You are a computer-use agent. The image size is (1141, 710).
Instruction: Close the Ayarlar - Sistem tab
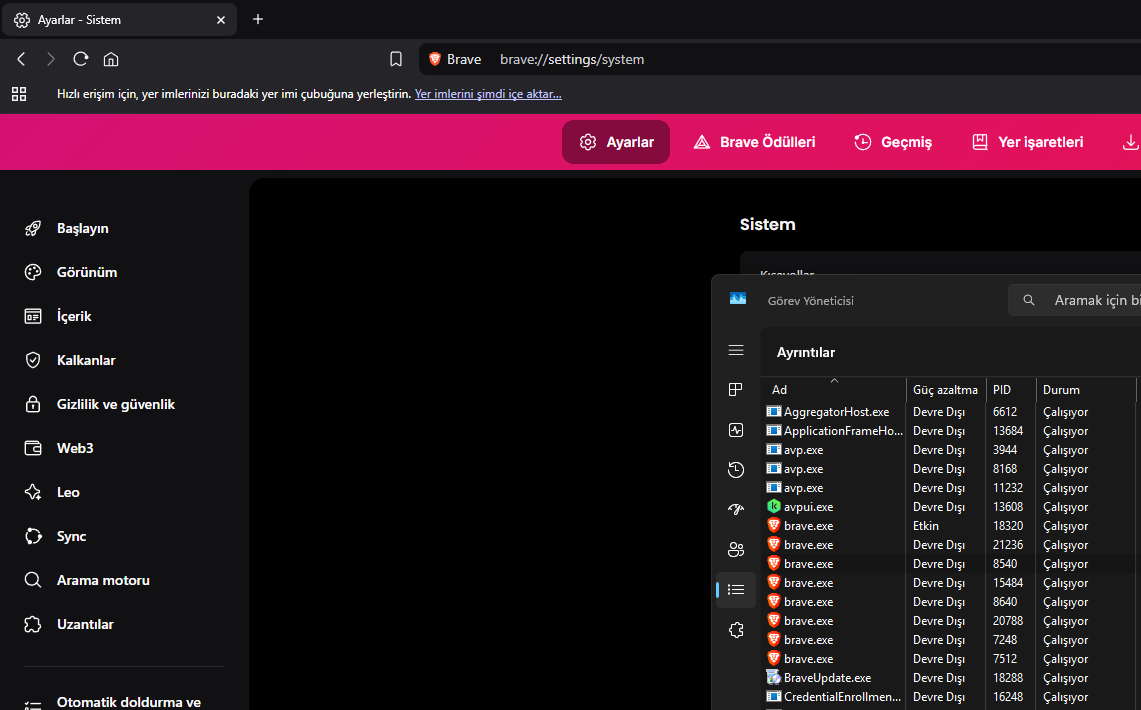(221, 20)
